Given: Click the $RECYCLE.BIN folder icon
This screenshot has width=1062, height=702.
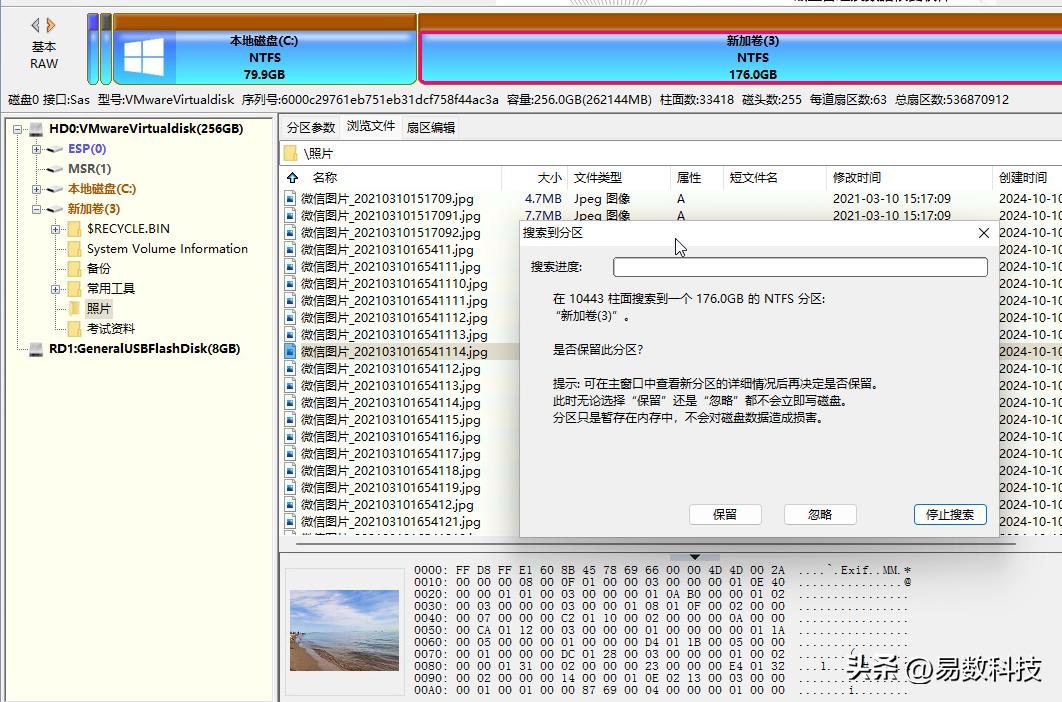Looking at the screenshot, I should [x=74, y=229].
